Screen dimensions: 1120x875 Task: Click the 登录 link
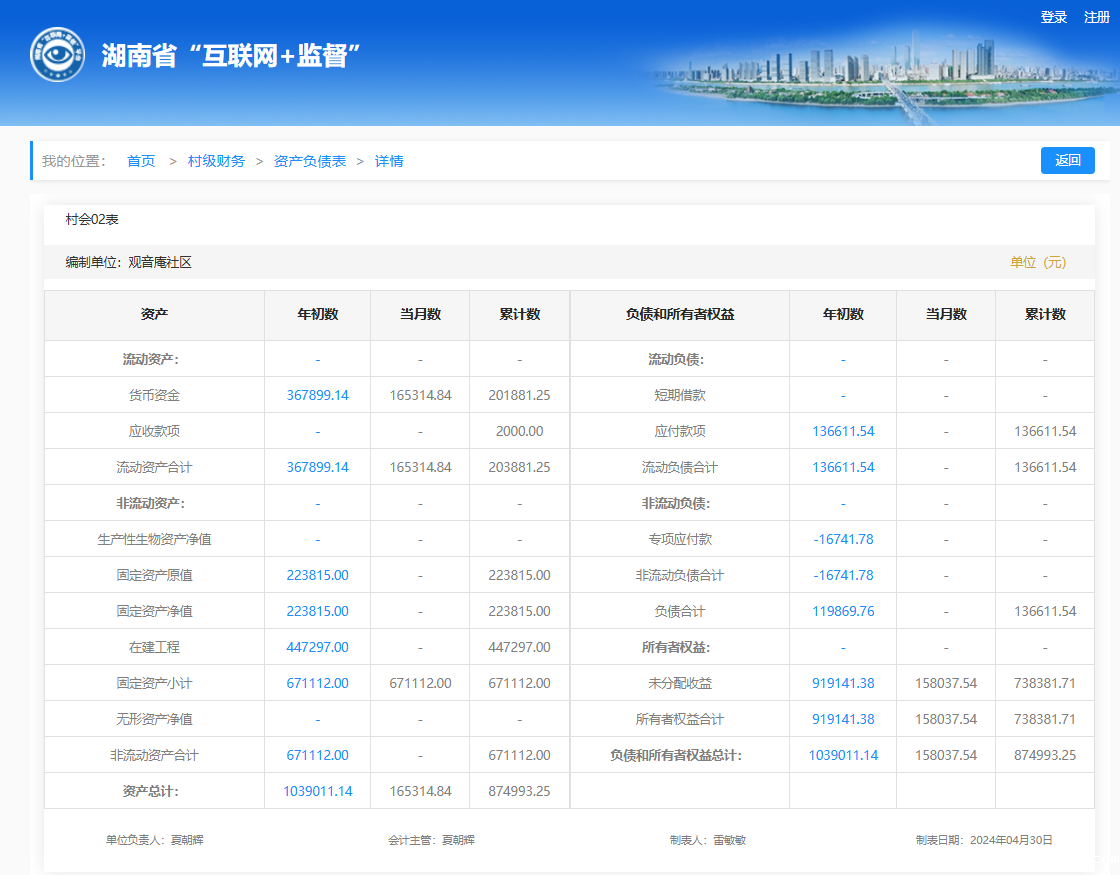1054,17
